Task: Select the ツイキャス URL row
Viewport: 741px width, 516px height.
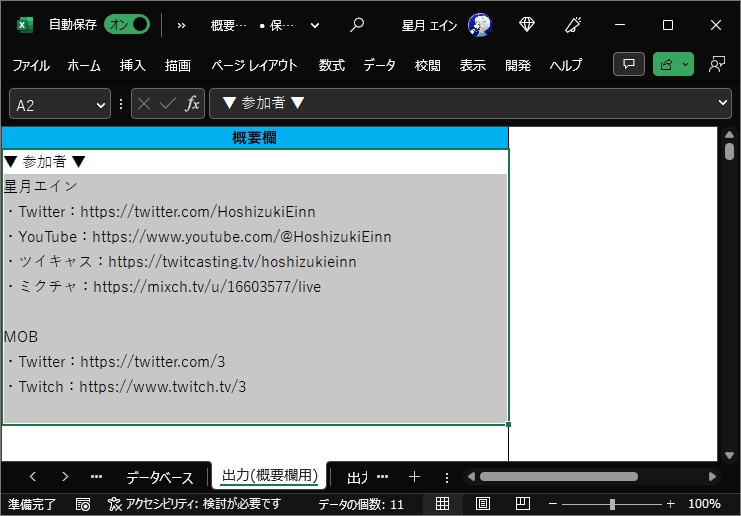Action: [255, 261]
